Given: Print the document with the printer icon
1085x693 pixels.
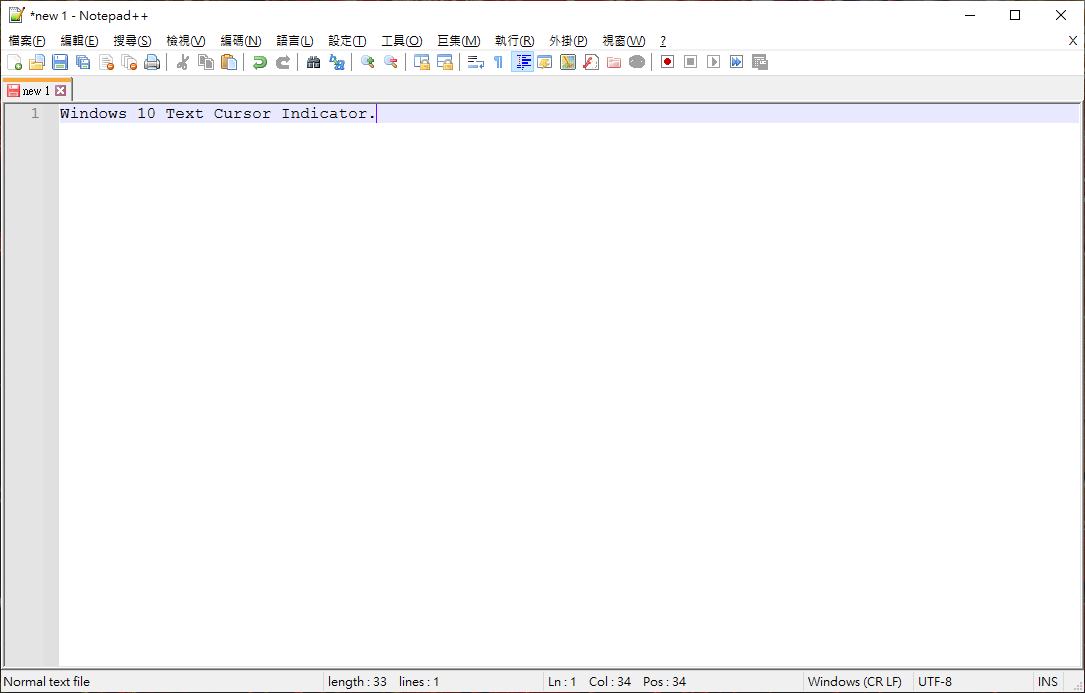Looking at the screenshot, I should (152, 62).
